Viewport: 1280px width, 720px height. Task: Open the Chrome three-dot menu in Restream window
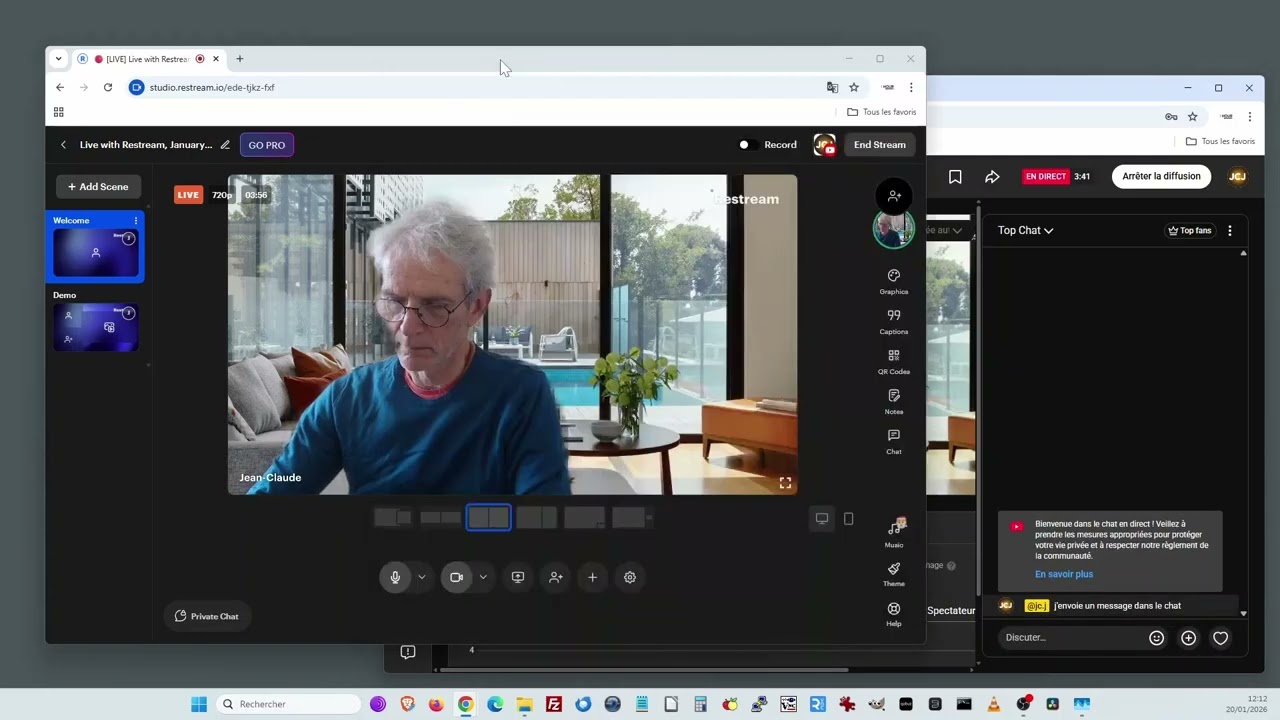911,87
